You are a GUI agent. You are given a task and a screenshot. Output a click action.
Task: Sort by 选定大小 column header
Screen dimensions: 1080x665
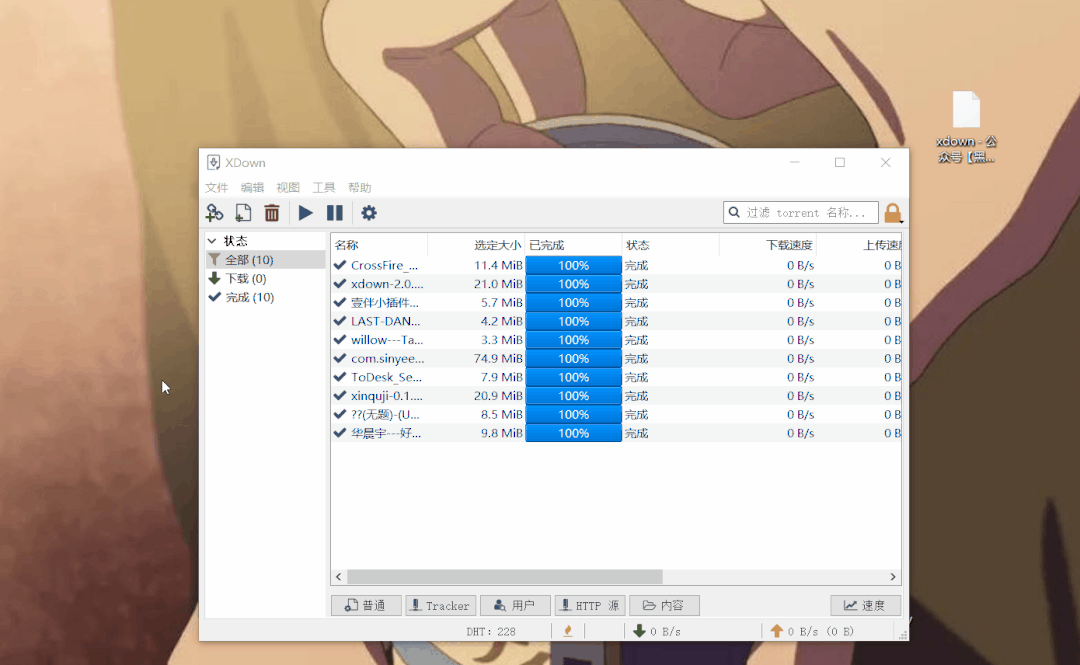477,245
